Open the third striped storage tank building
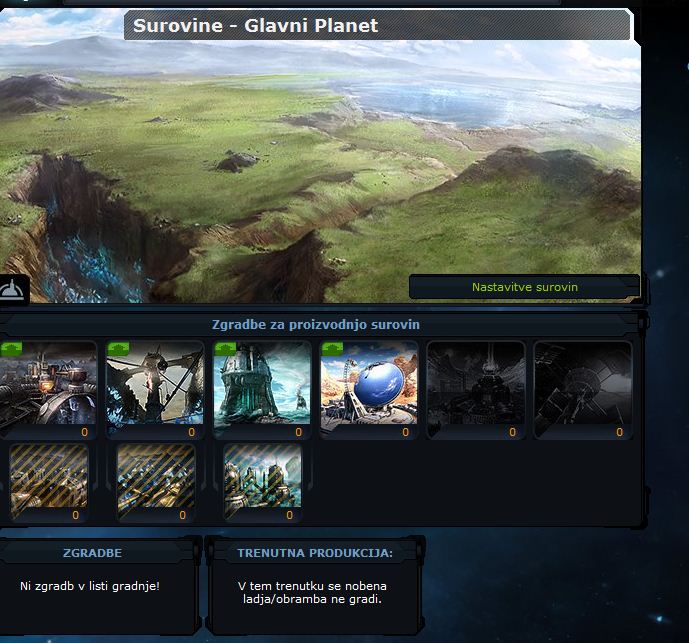This screenshot has width=689, height=643. pyautogui.click(x=262, y=478)
